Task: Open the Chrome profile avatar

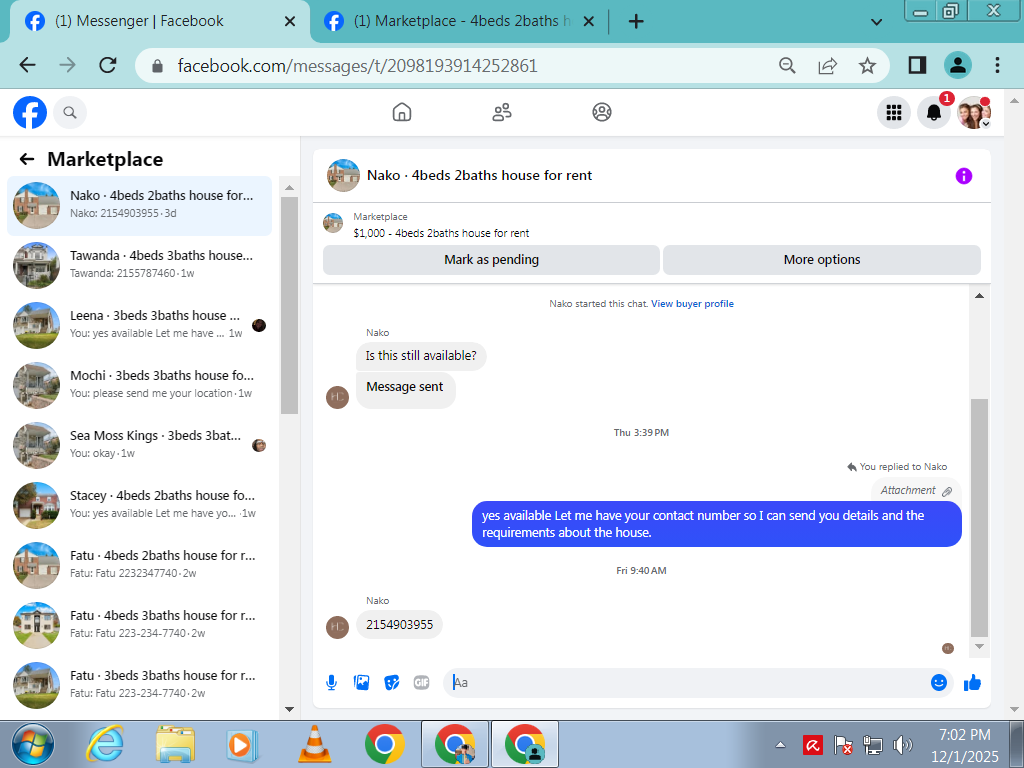Action: click(957, 65)
